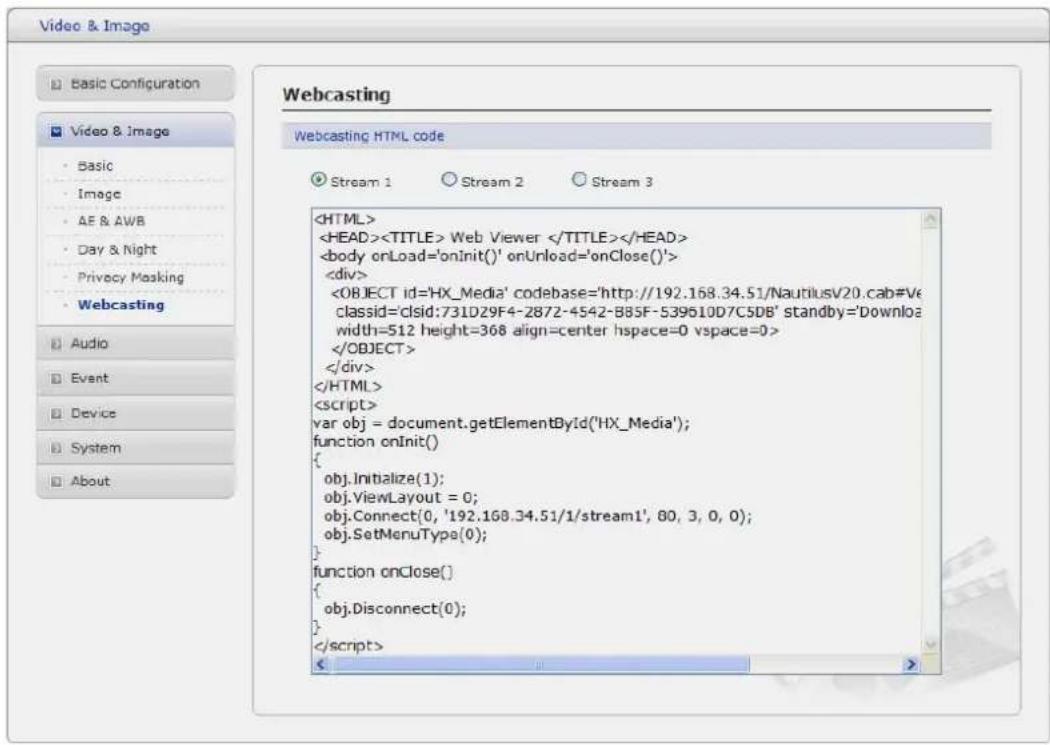The height and width of the screenshot is (745, 1050).
Task: Open the Webcasting submenu item
Action: tap(121, 305)
